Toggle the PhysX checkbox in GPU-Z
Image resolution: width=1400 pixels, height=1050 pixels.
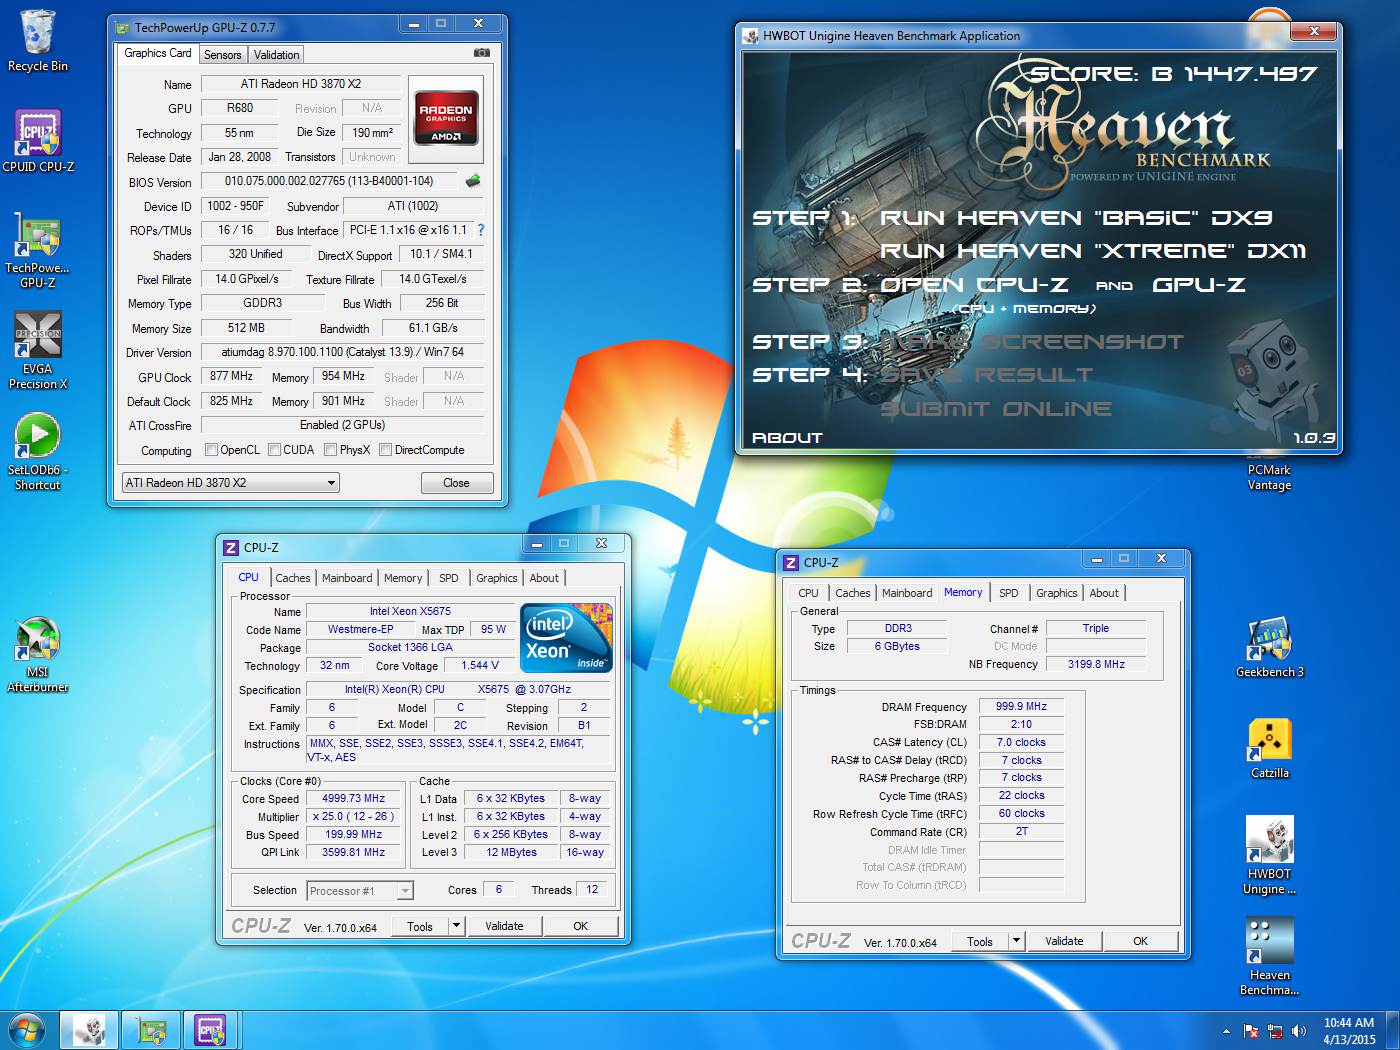(330, 450)
